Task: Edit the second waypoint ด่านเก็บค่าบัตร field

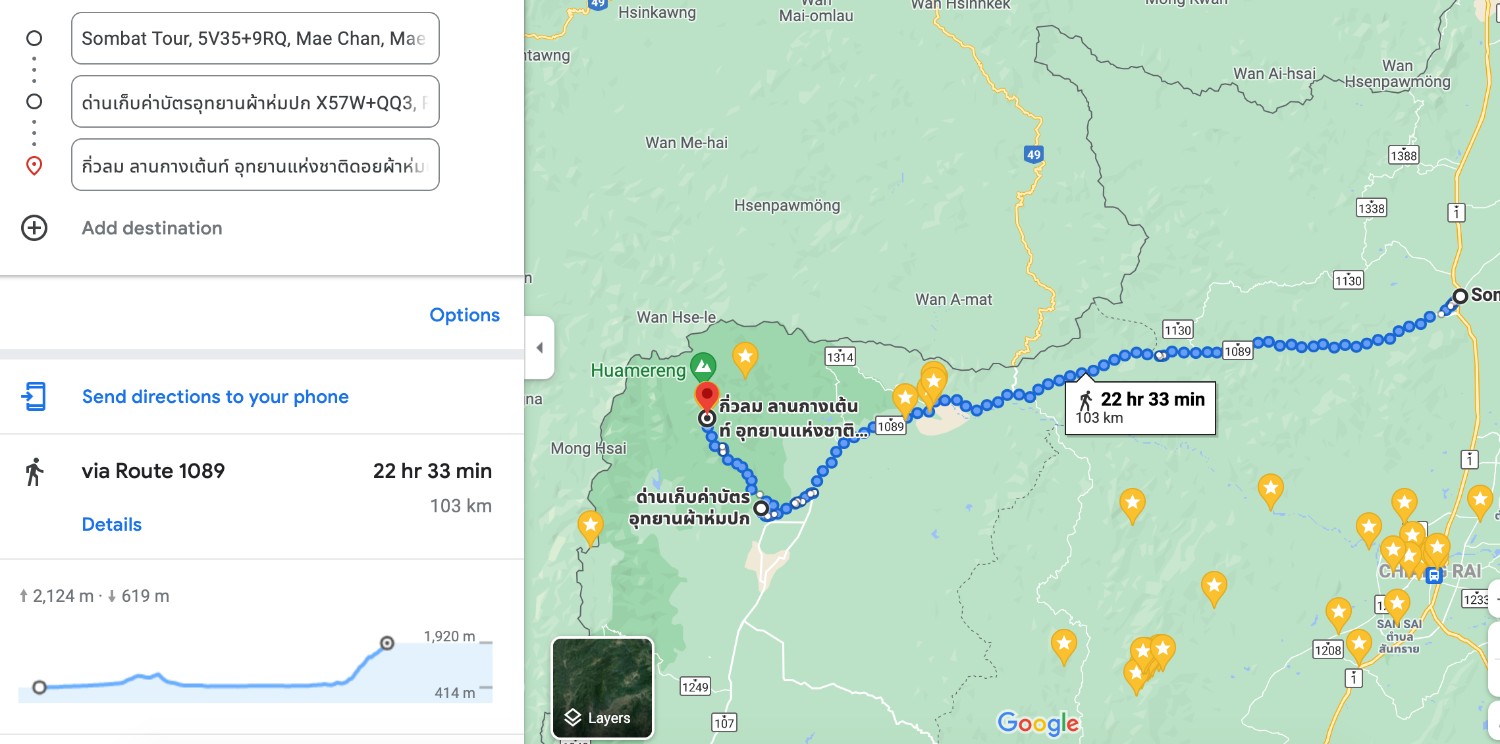Action: tap(255, 102)
